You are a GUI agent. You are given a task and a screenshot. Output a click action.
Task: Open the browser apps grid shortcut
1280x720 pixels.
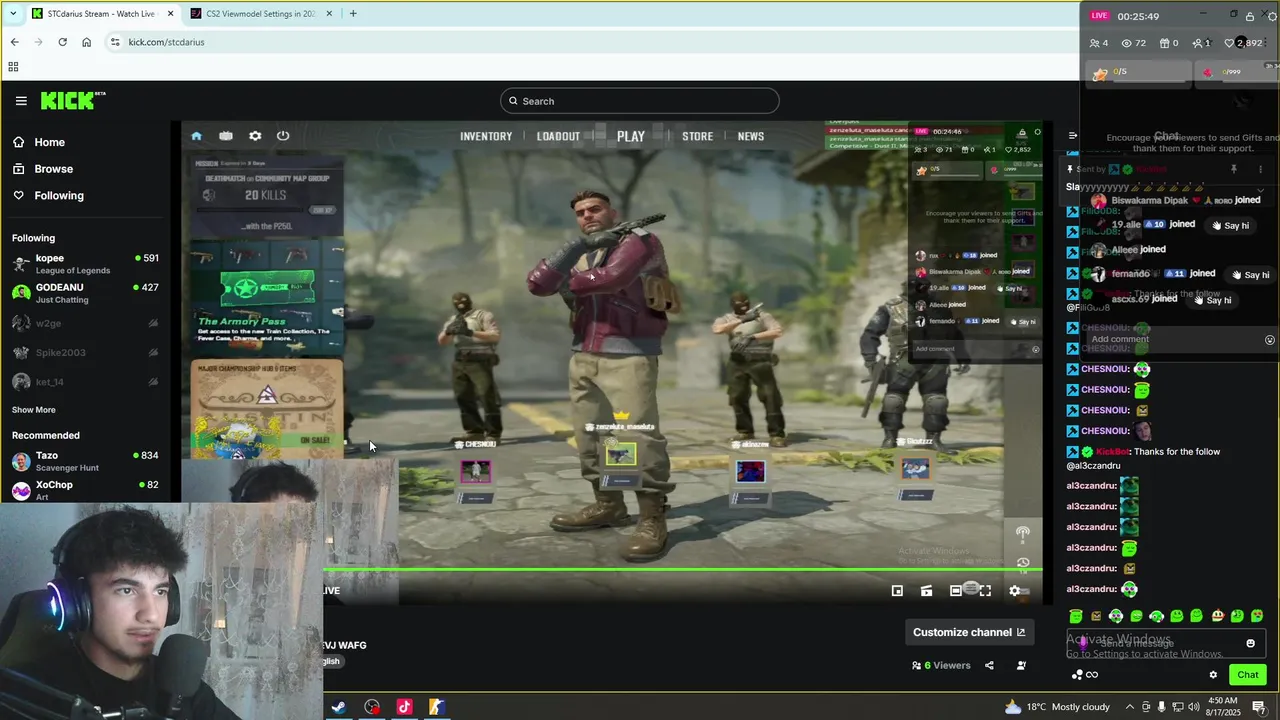[13, 67]
